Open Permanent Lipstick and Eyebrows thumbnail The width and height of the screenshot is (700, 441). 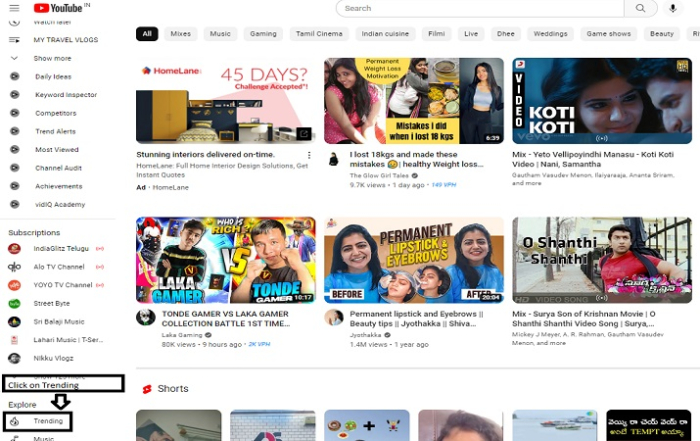coord(414,260)
